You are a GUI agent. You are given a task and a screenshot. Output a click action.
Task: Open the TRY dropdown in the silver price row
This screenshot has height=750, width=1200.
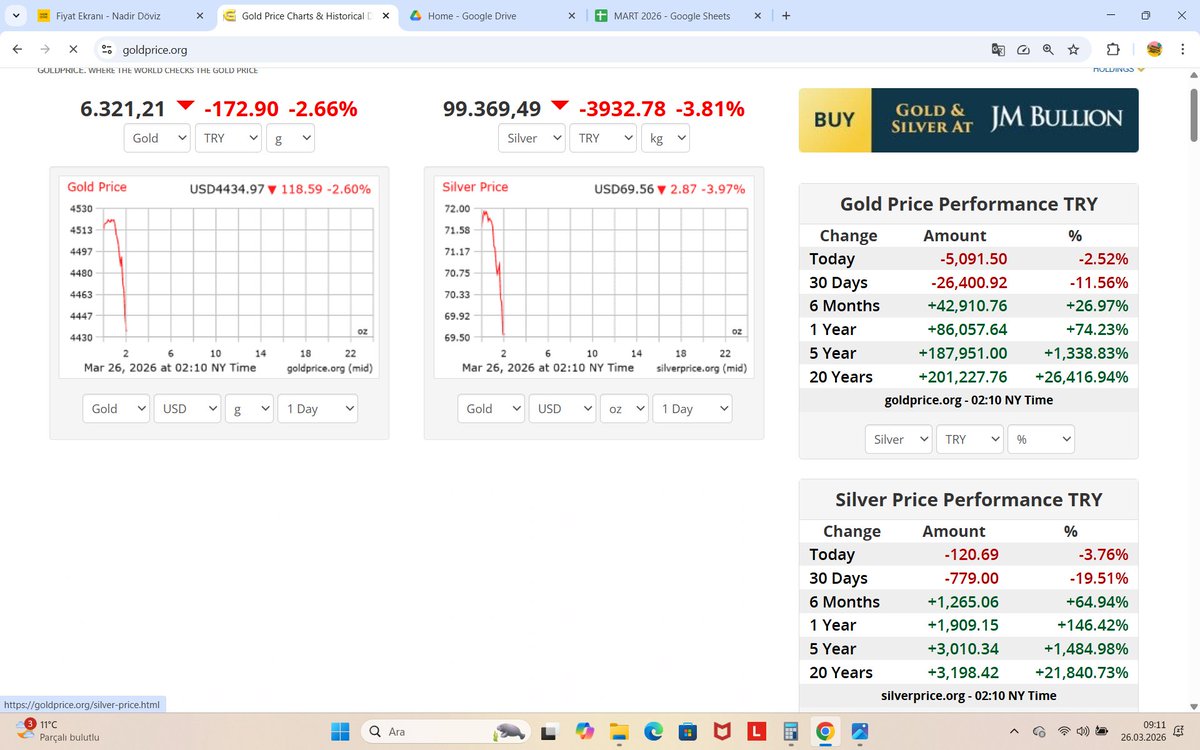tap(603, 138)
